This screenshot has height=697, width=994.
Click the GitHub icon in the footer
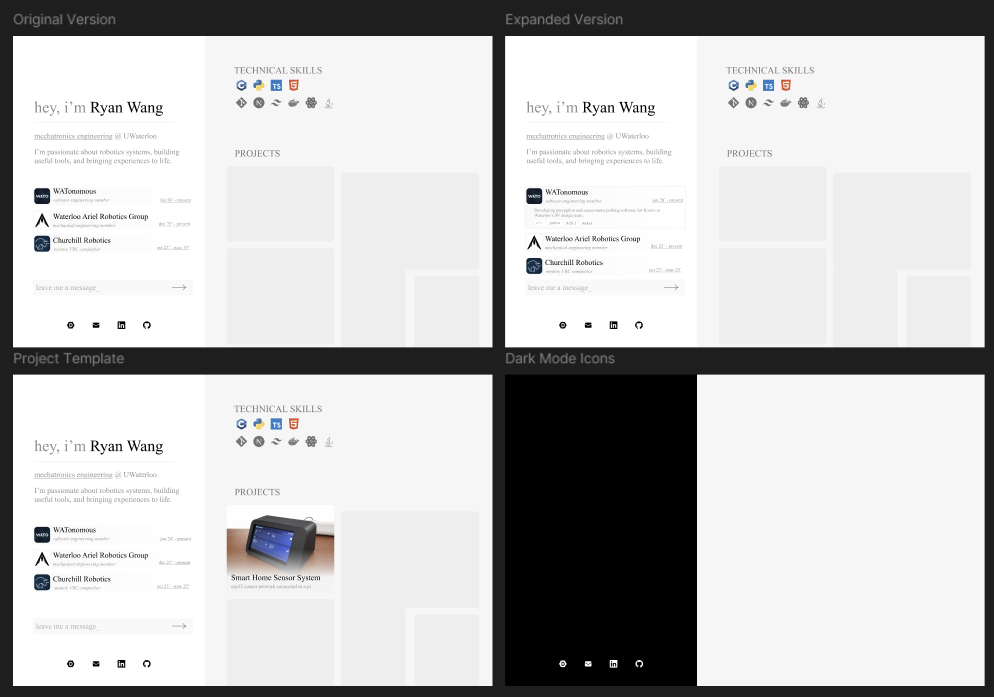click(x=146, y=325)
